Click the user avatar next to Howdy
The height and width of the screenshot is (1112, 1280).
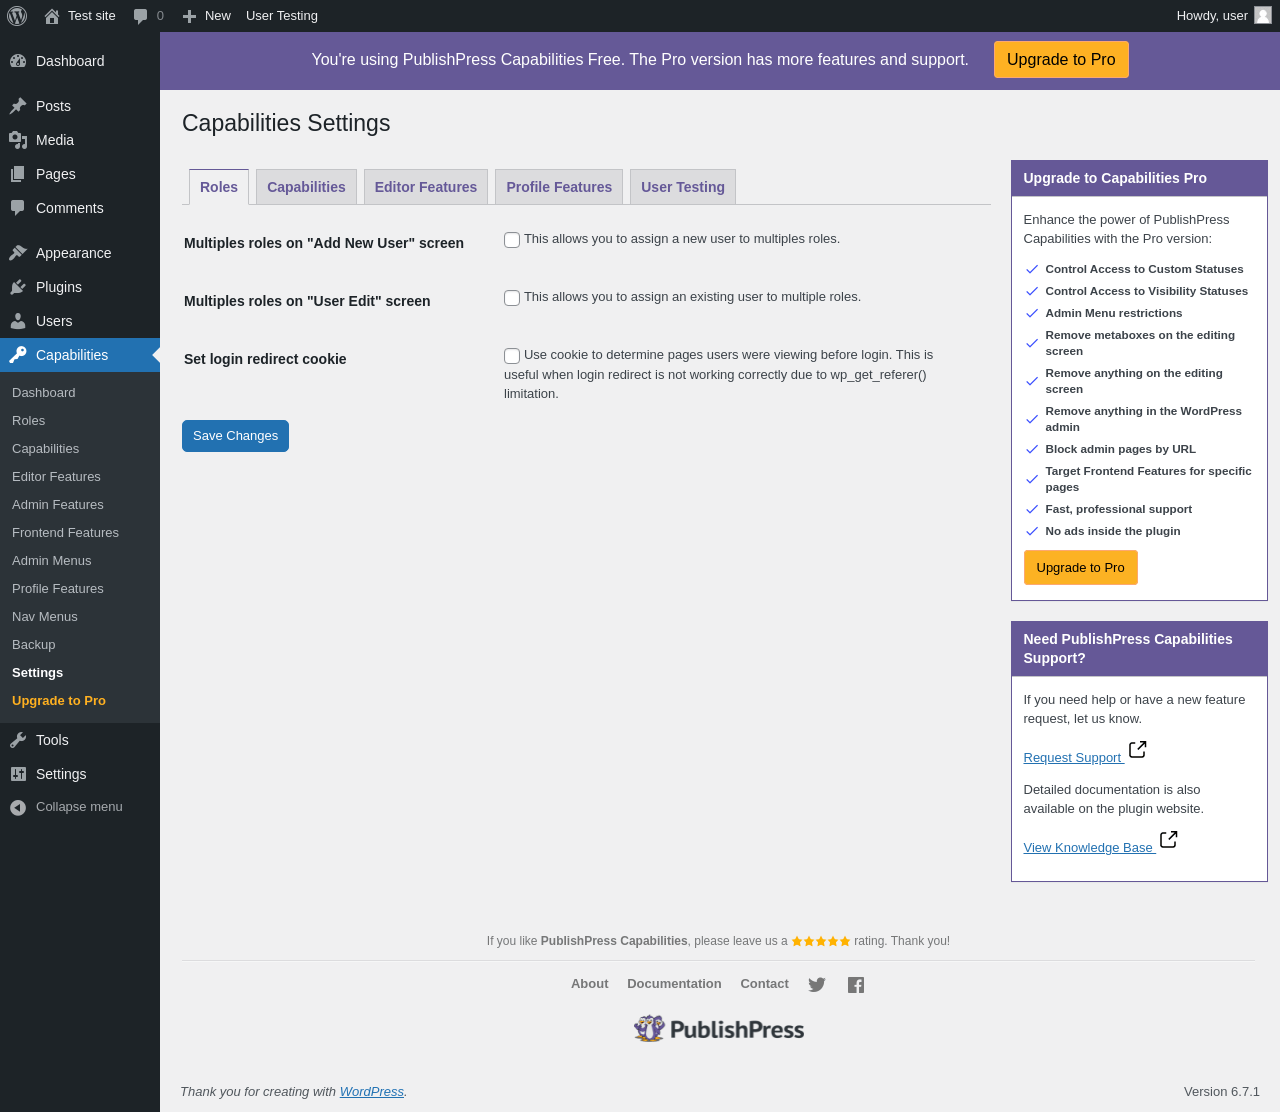pyautogui.click(x=1263, y=15)
